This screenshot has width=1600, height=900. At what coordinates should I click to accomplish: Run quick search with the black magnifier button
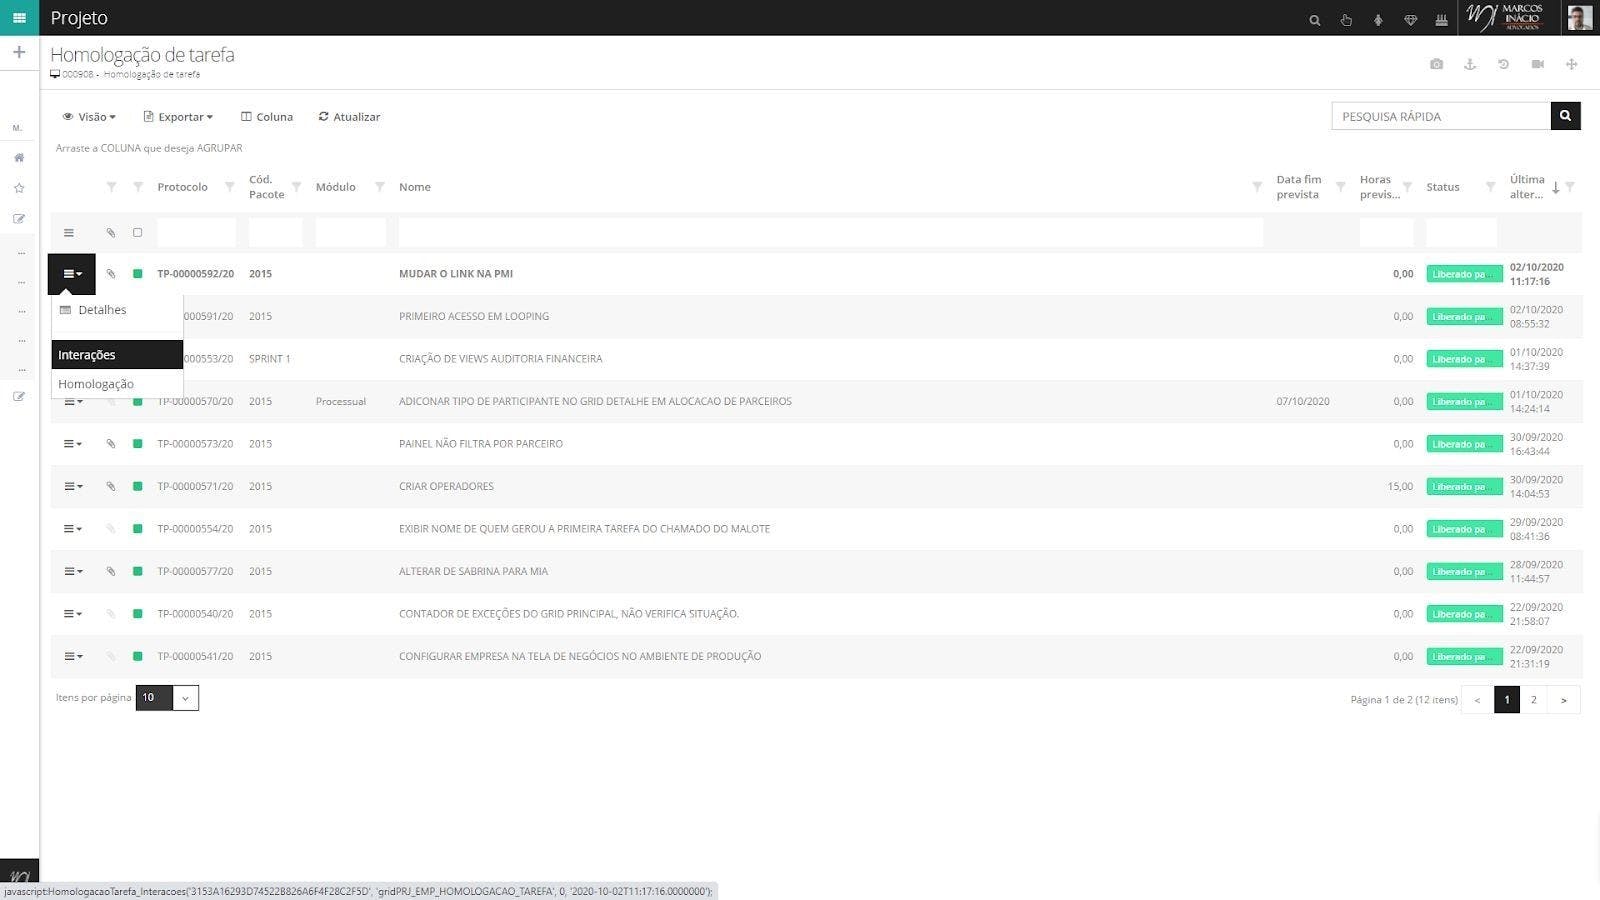click(1565, 116)
